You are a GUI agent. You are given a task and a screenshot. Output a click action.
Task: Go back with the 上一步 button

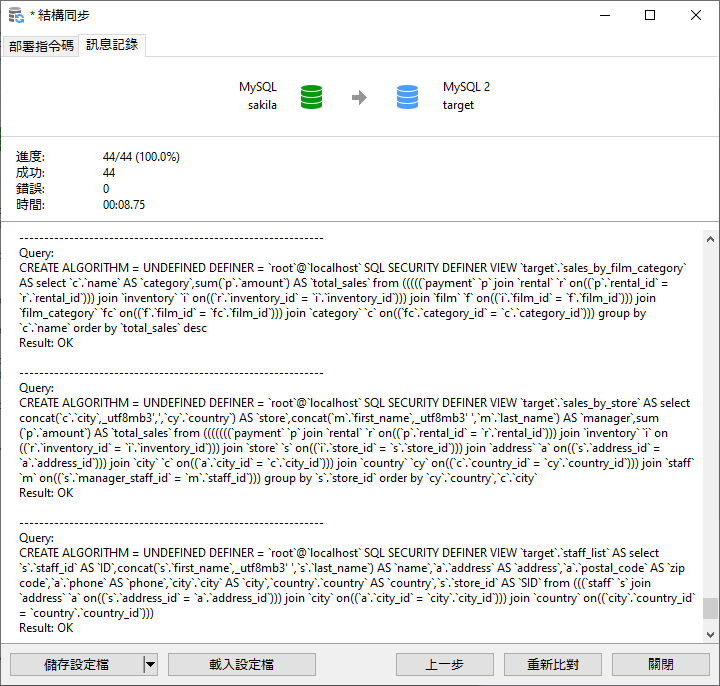[444, 664]
